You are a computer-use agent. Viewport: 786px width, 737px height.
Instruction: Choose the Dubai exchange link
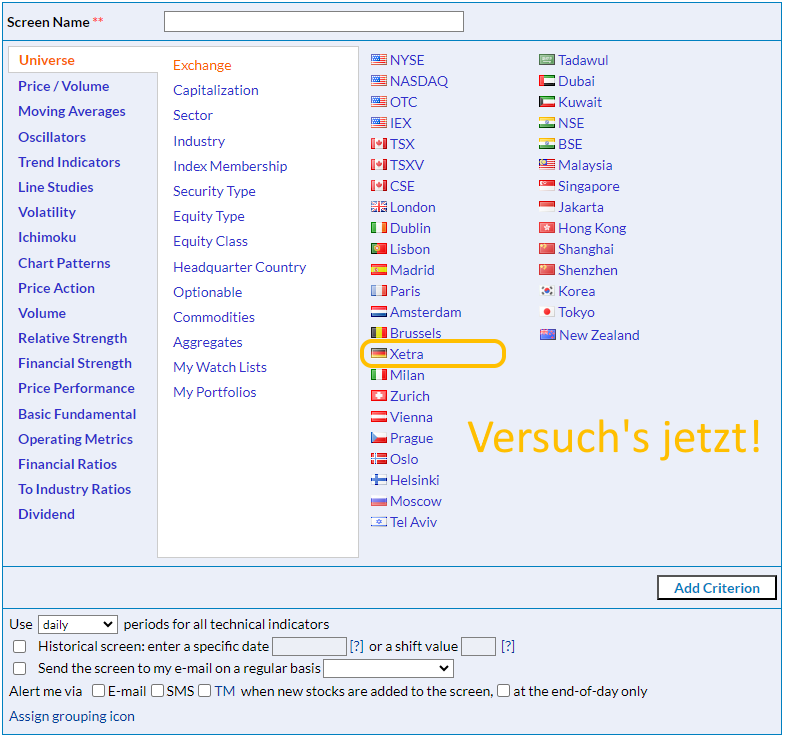[576, 81]
